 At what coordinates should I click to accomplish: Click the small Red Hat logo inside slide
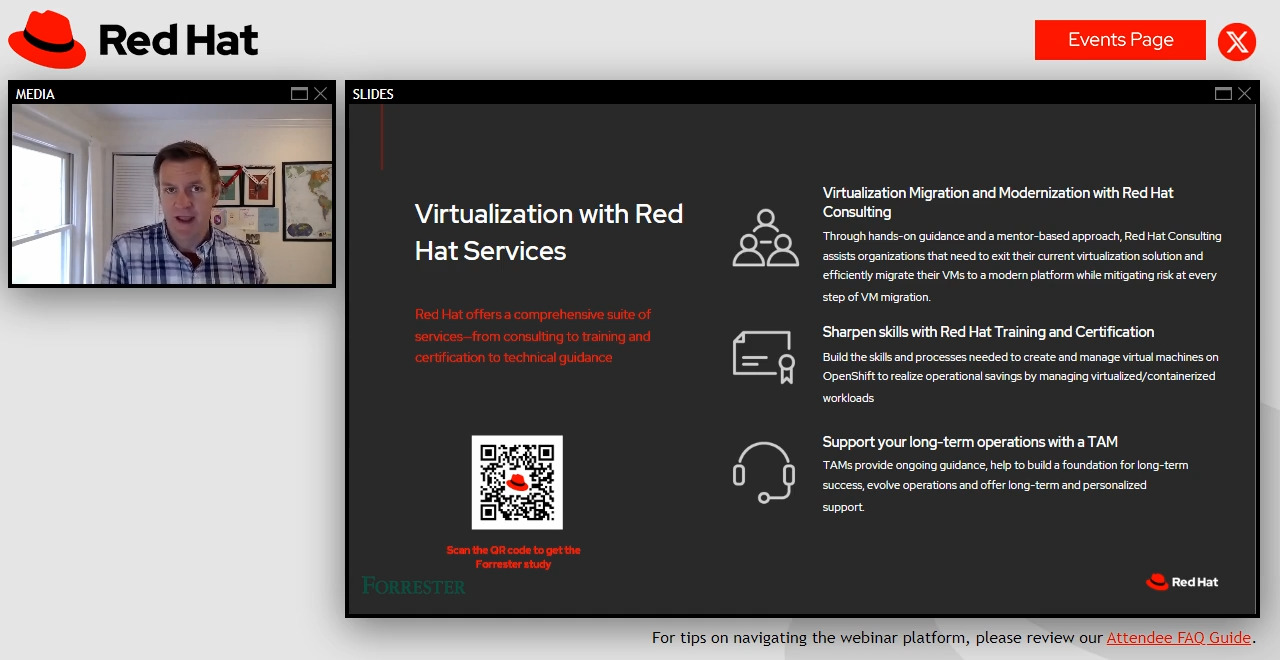tap(1182, 582)
